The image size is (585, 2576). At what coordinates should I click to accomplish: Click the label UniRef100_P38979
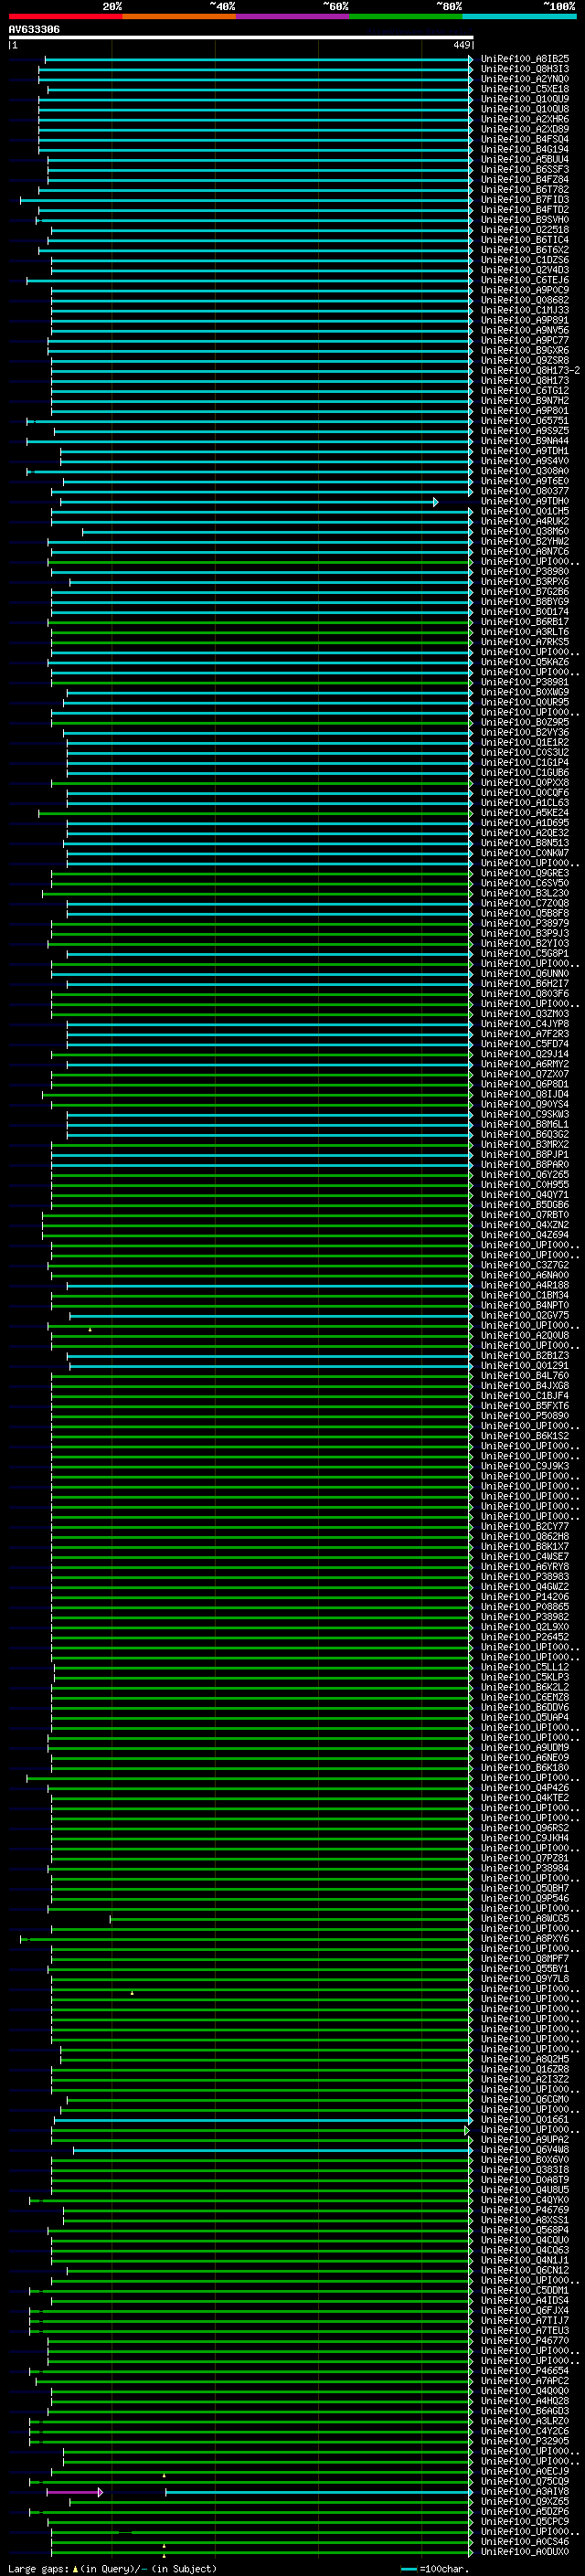pos(525,923)
